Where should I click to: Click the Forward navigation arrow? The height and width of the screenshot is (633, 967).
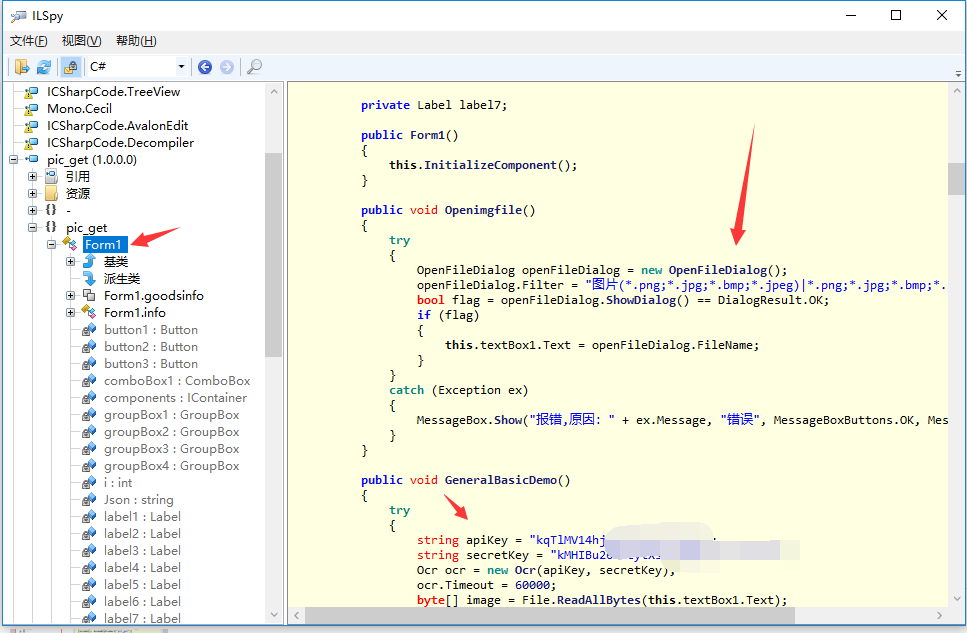pos(227,67)
